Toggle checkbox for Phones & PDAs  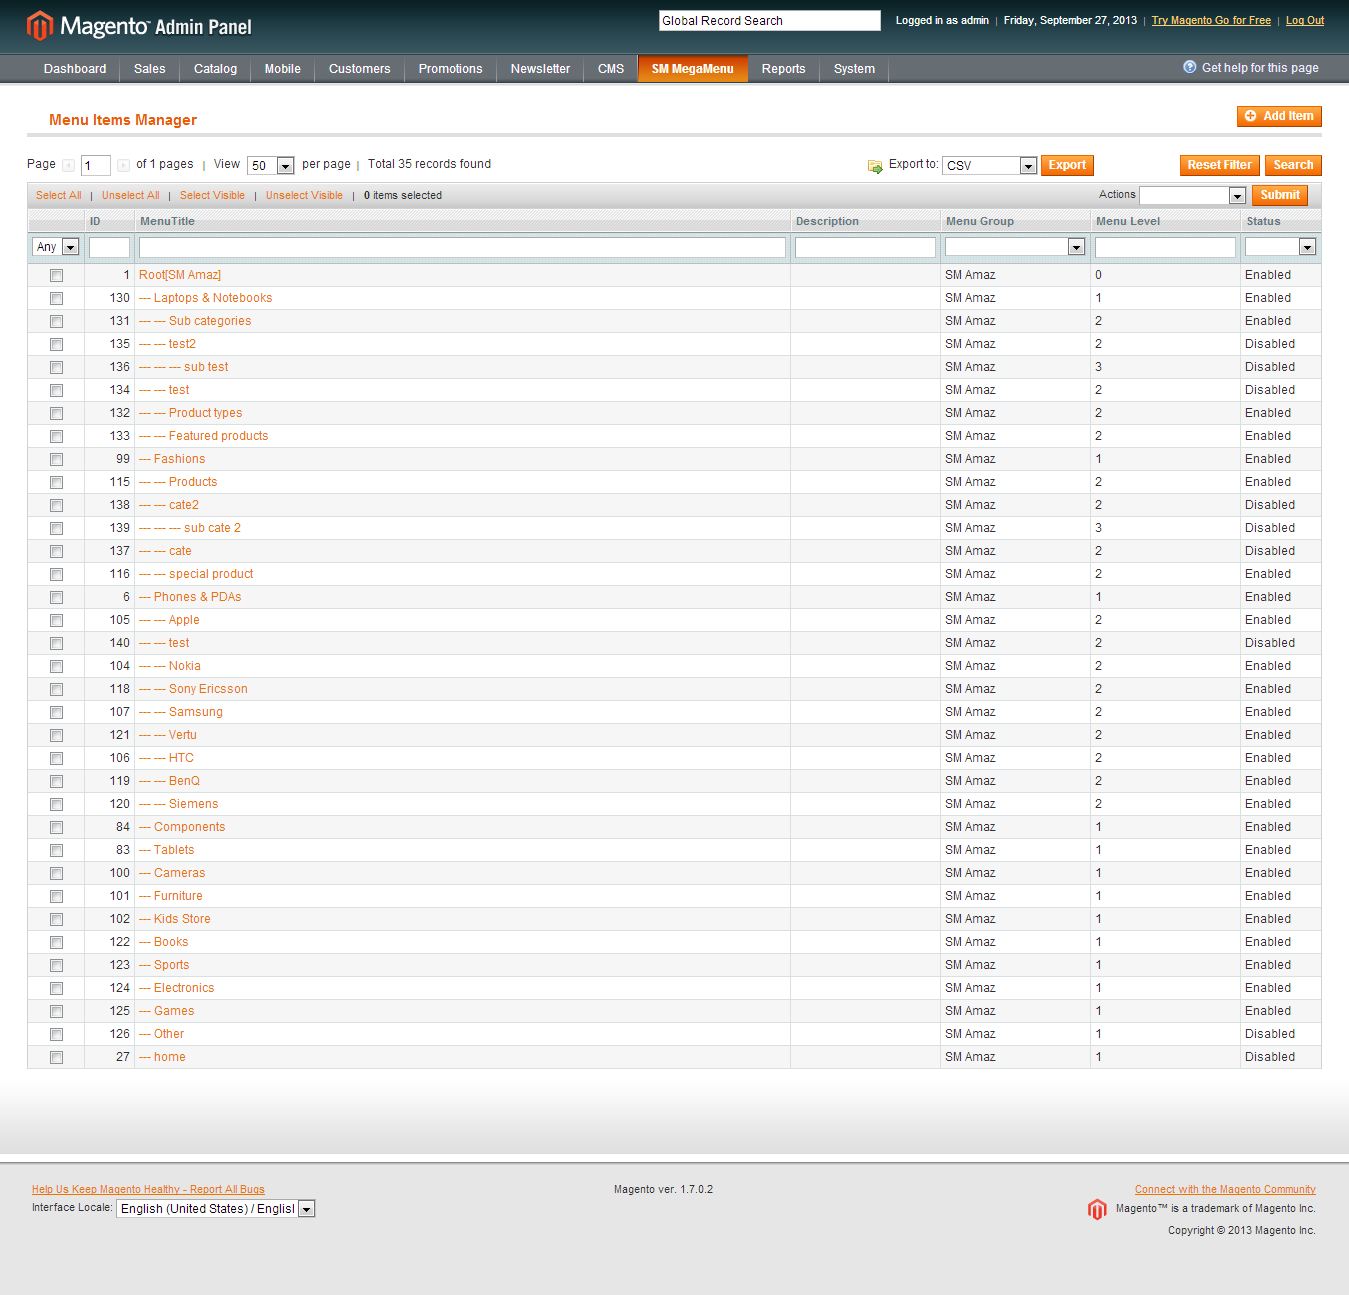pyautogui.click(x=56, y=597)
